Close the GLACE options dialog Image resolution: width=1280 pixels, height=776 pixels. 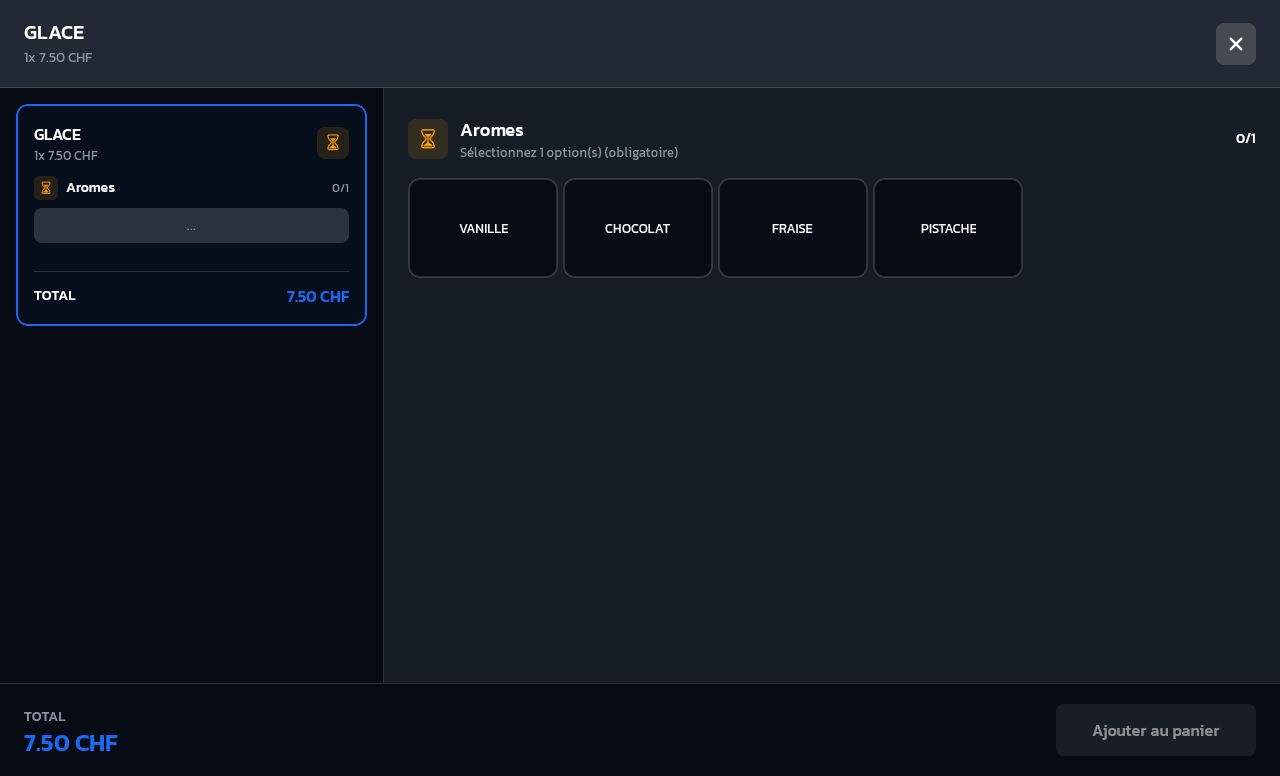click(1236, 44)
